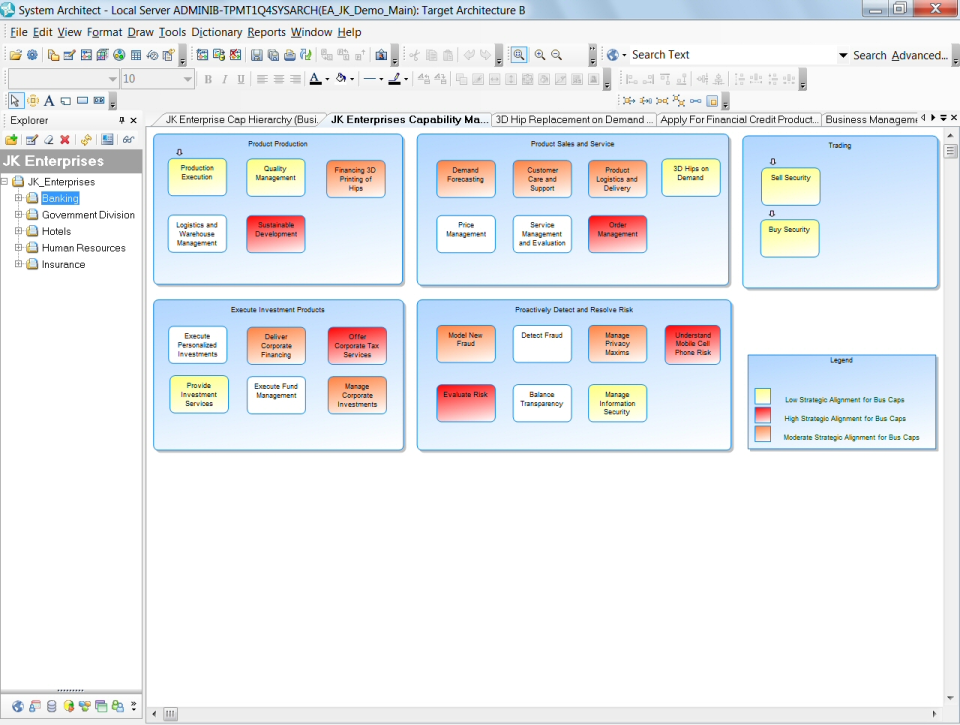Click the database icon at the Explorer panel bottom
Viewport: 960px width, 725px height.
pos(52,705)
